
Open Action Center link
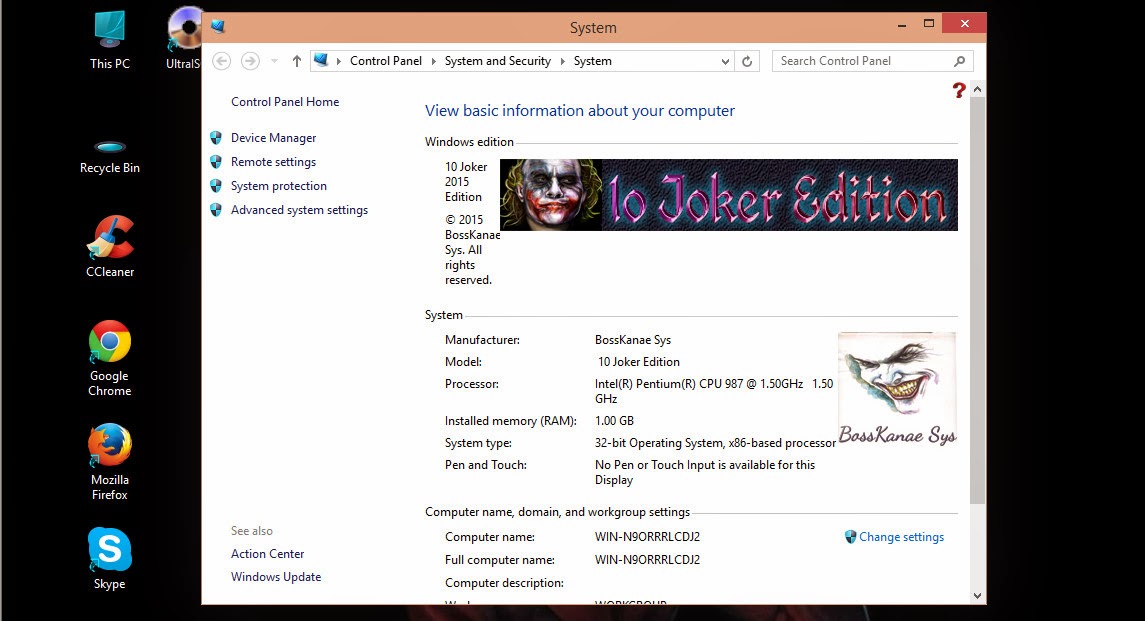(x=267, y=554)
